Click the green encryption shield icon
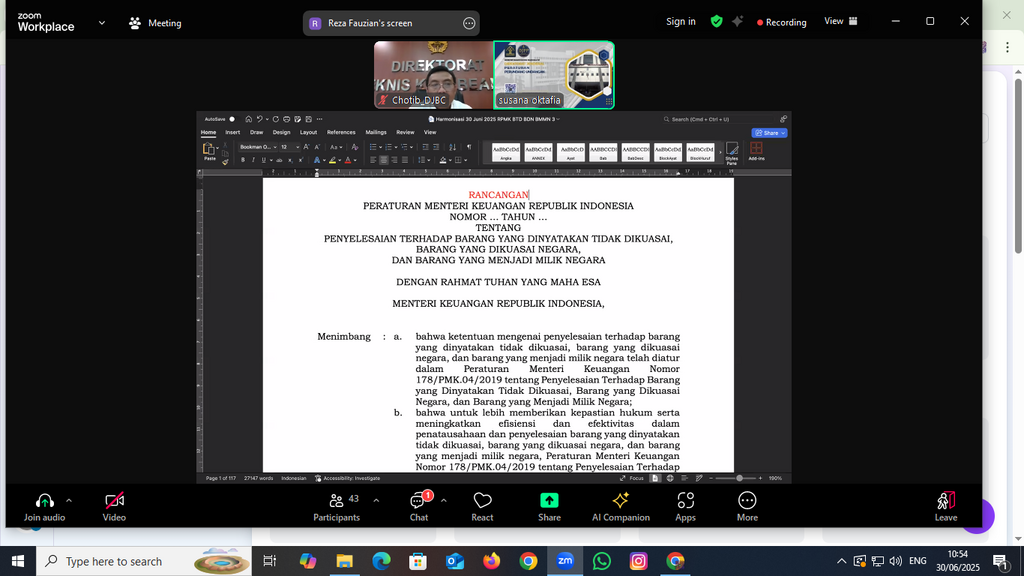This screenshot has width=1024, height=576. 716,22
